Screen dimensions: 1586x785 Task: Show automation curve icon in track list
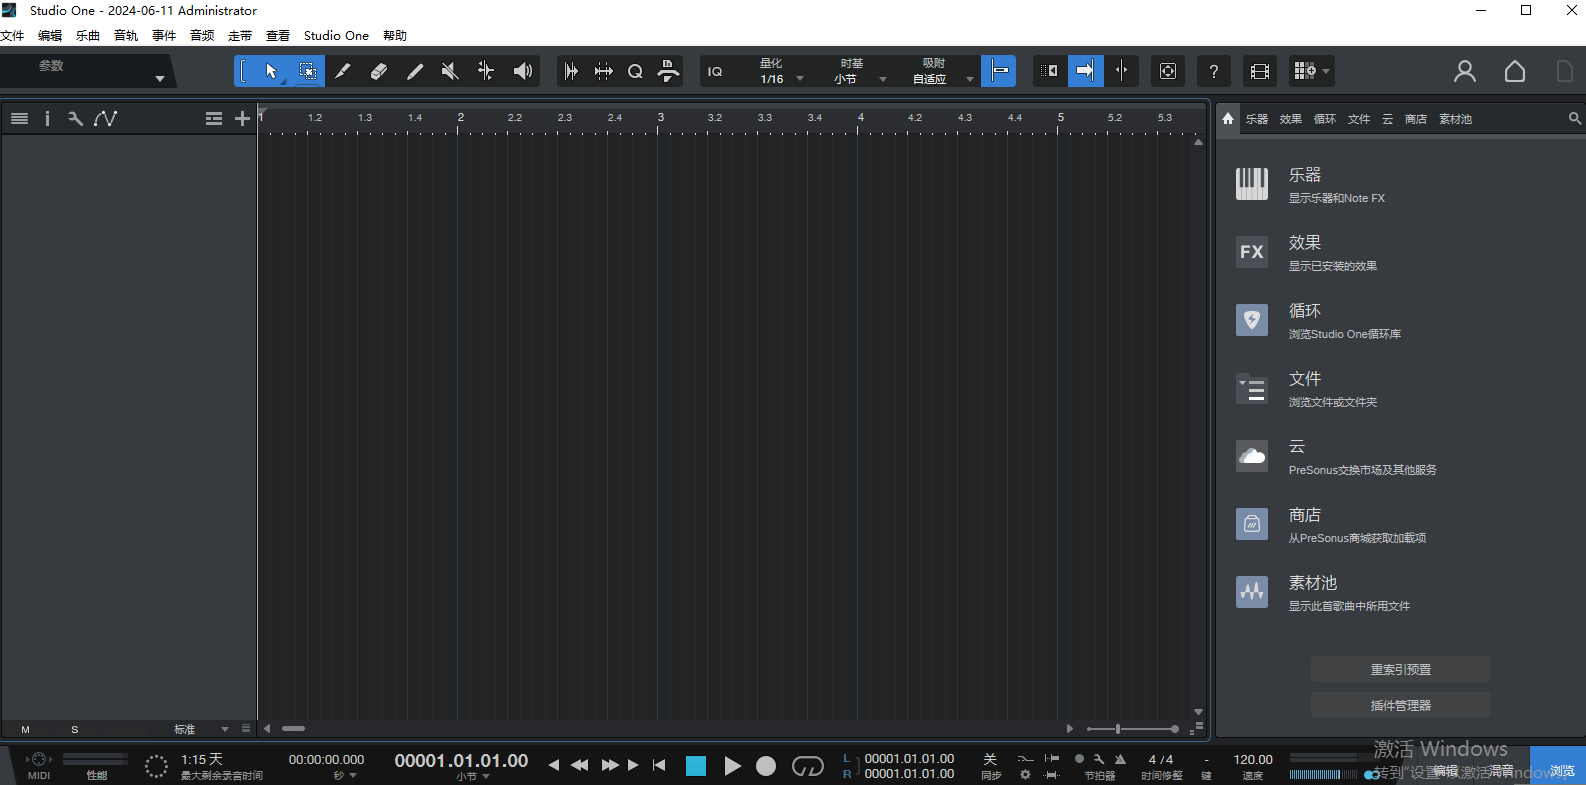tap(105, 118)
